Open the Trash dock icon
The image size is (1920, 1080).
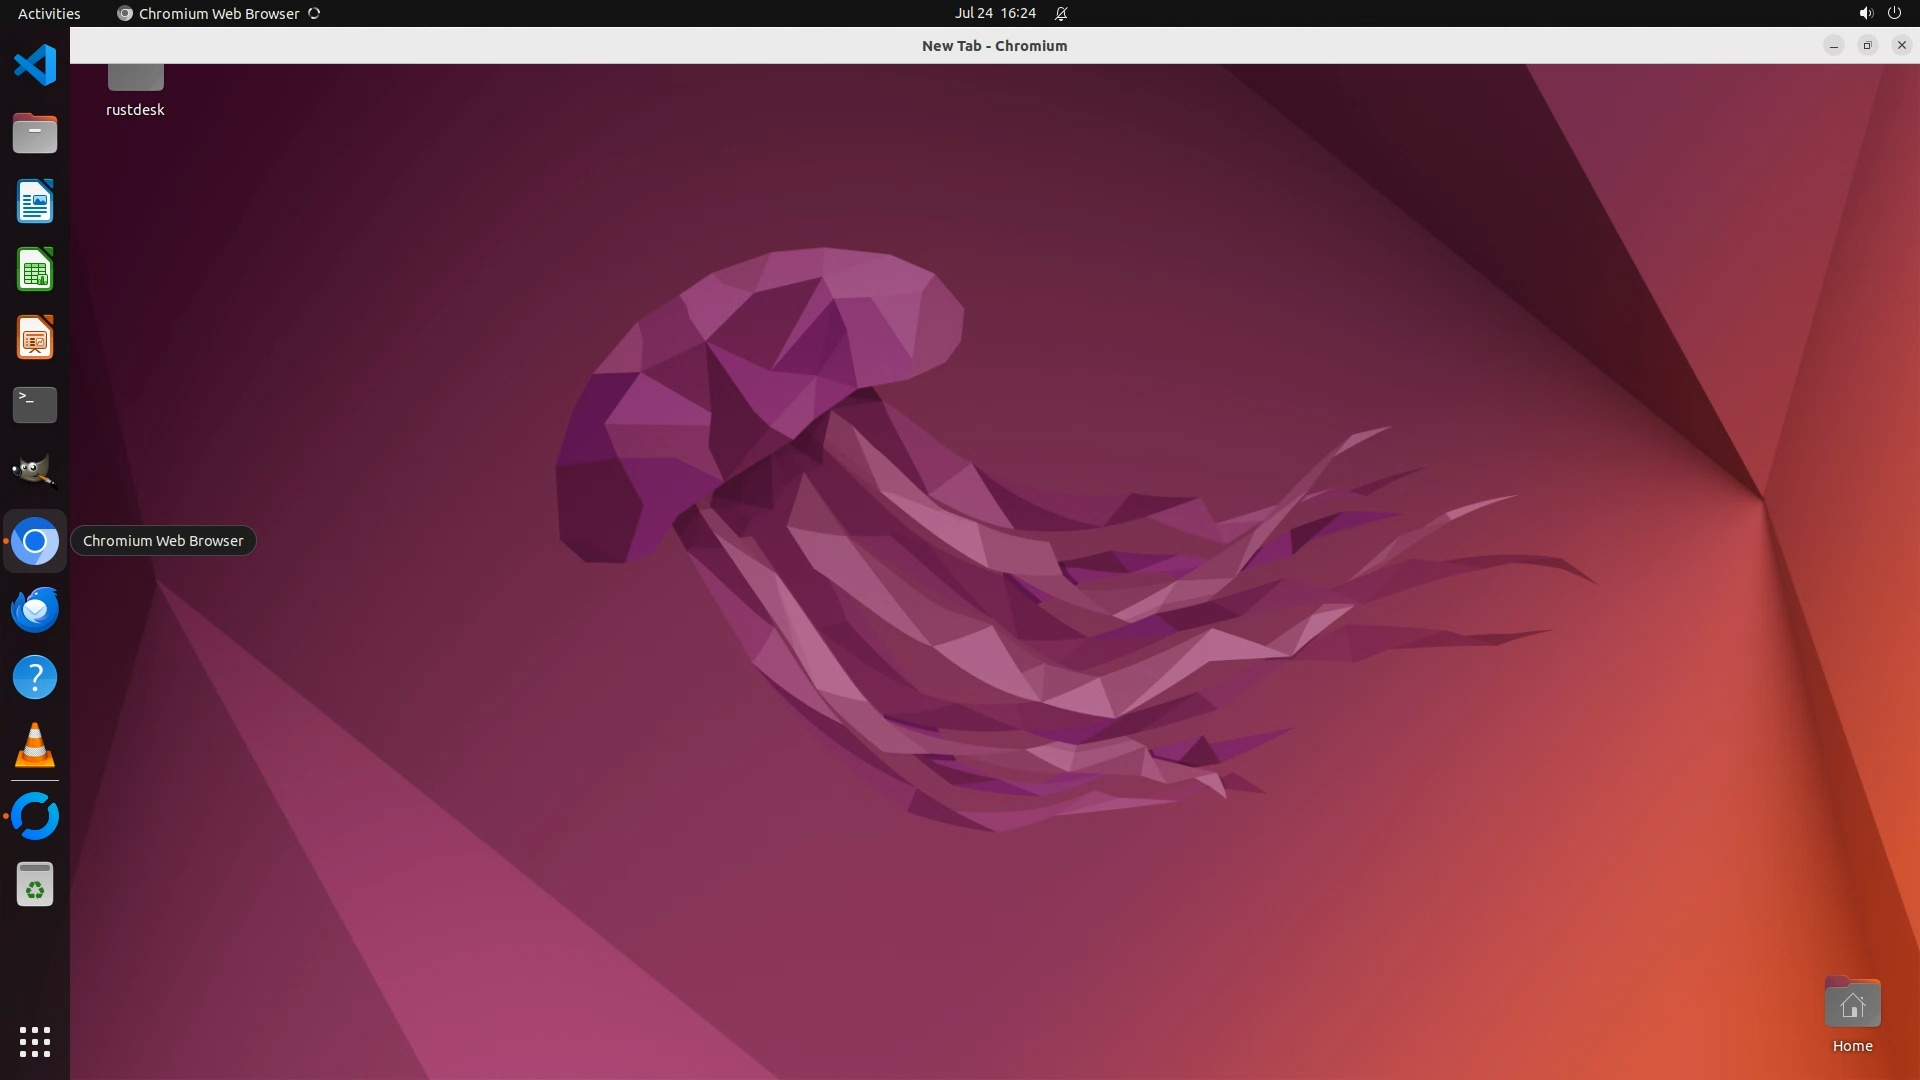(35, 885)
